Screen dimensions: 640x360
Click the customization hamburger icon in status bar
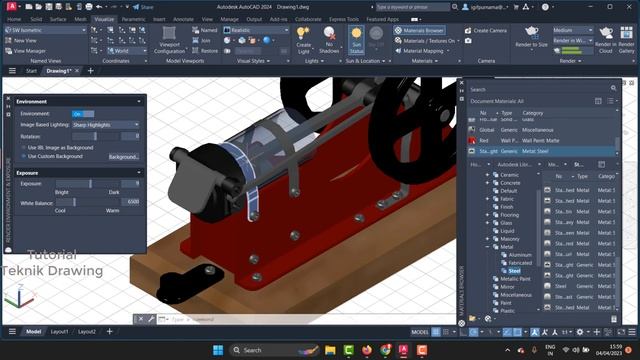coord(632,332)
